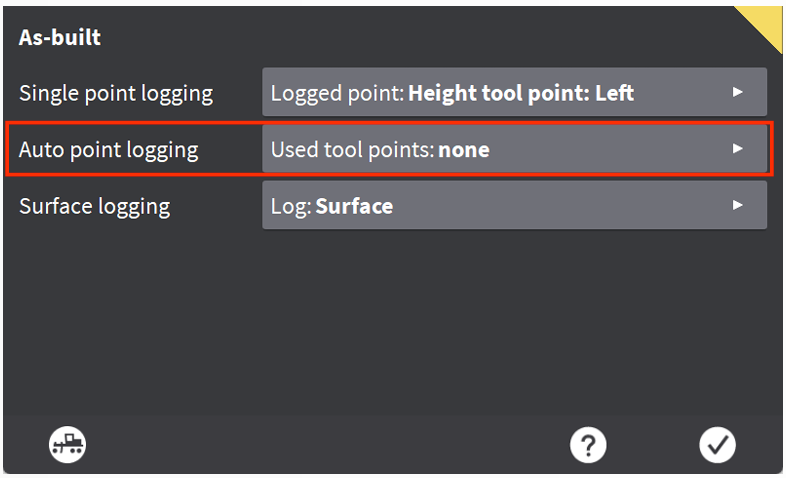The image size is (786, 478).
Task: Click the "Single point logging" label
Action: (116, 94)
